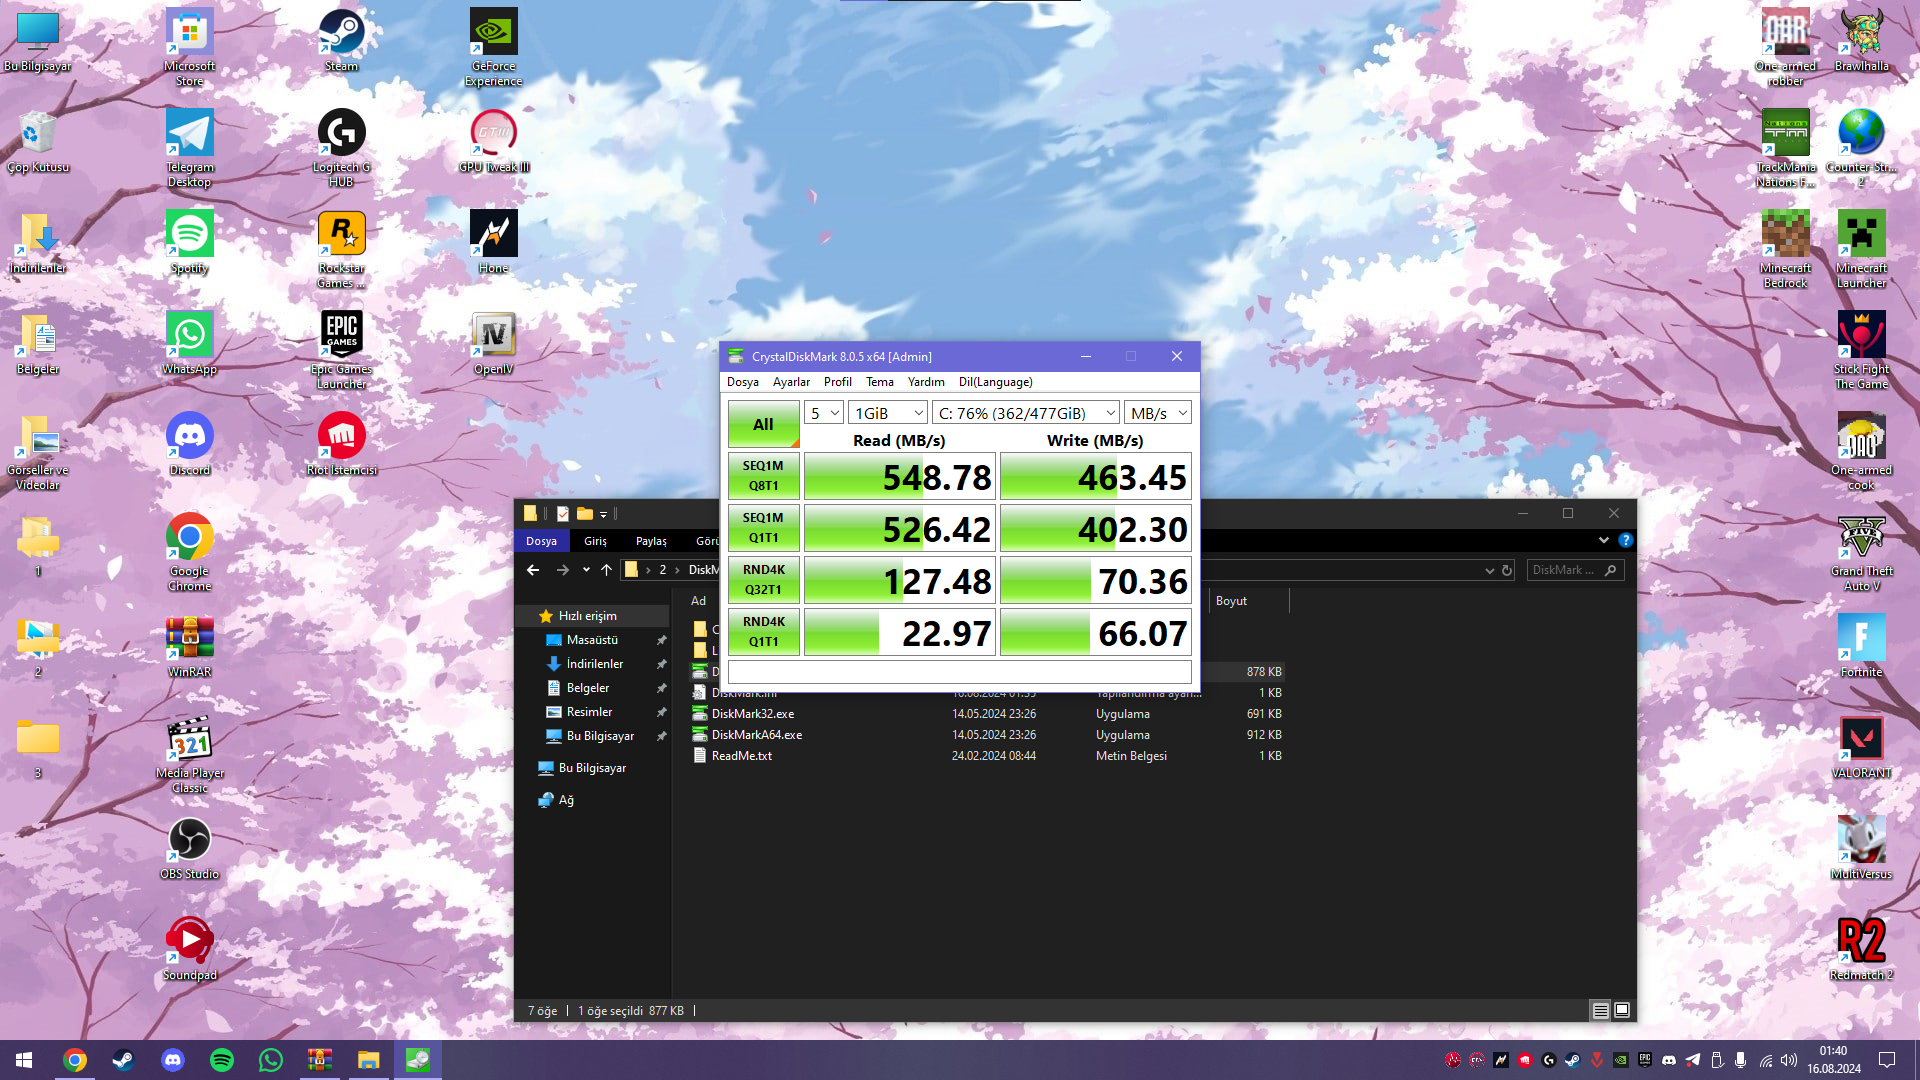Open Microsoft Store desktop icon

pyautogui.click(x=189, y=47)
